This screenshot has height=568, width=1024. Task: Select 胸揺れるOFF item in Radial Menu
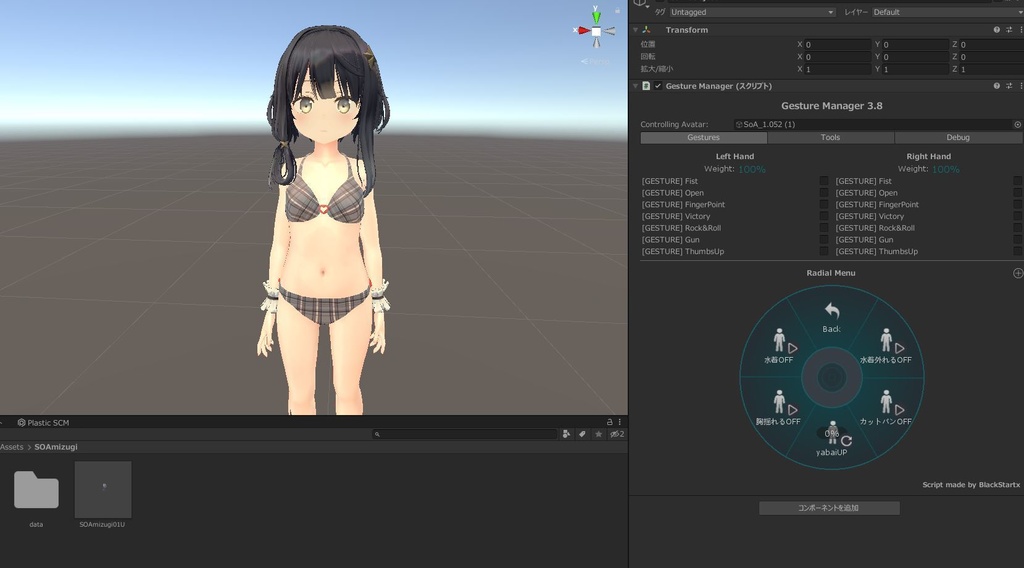coord(778,408)
